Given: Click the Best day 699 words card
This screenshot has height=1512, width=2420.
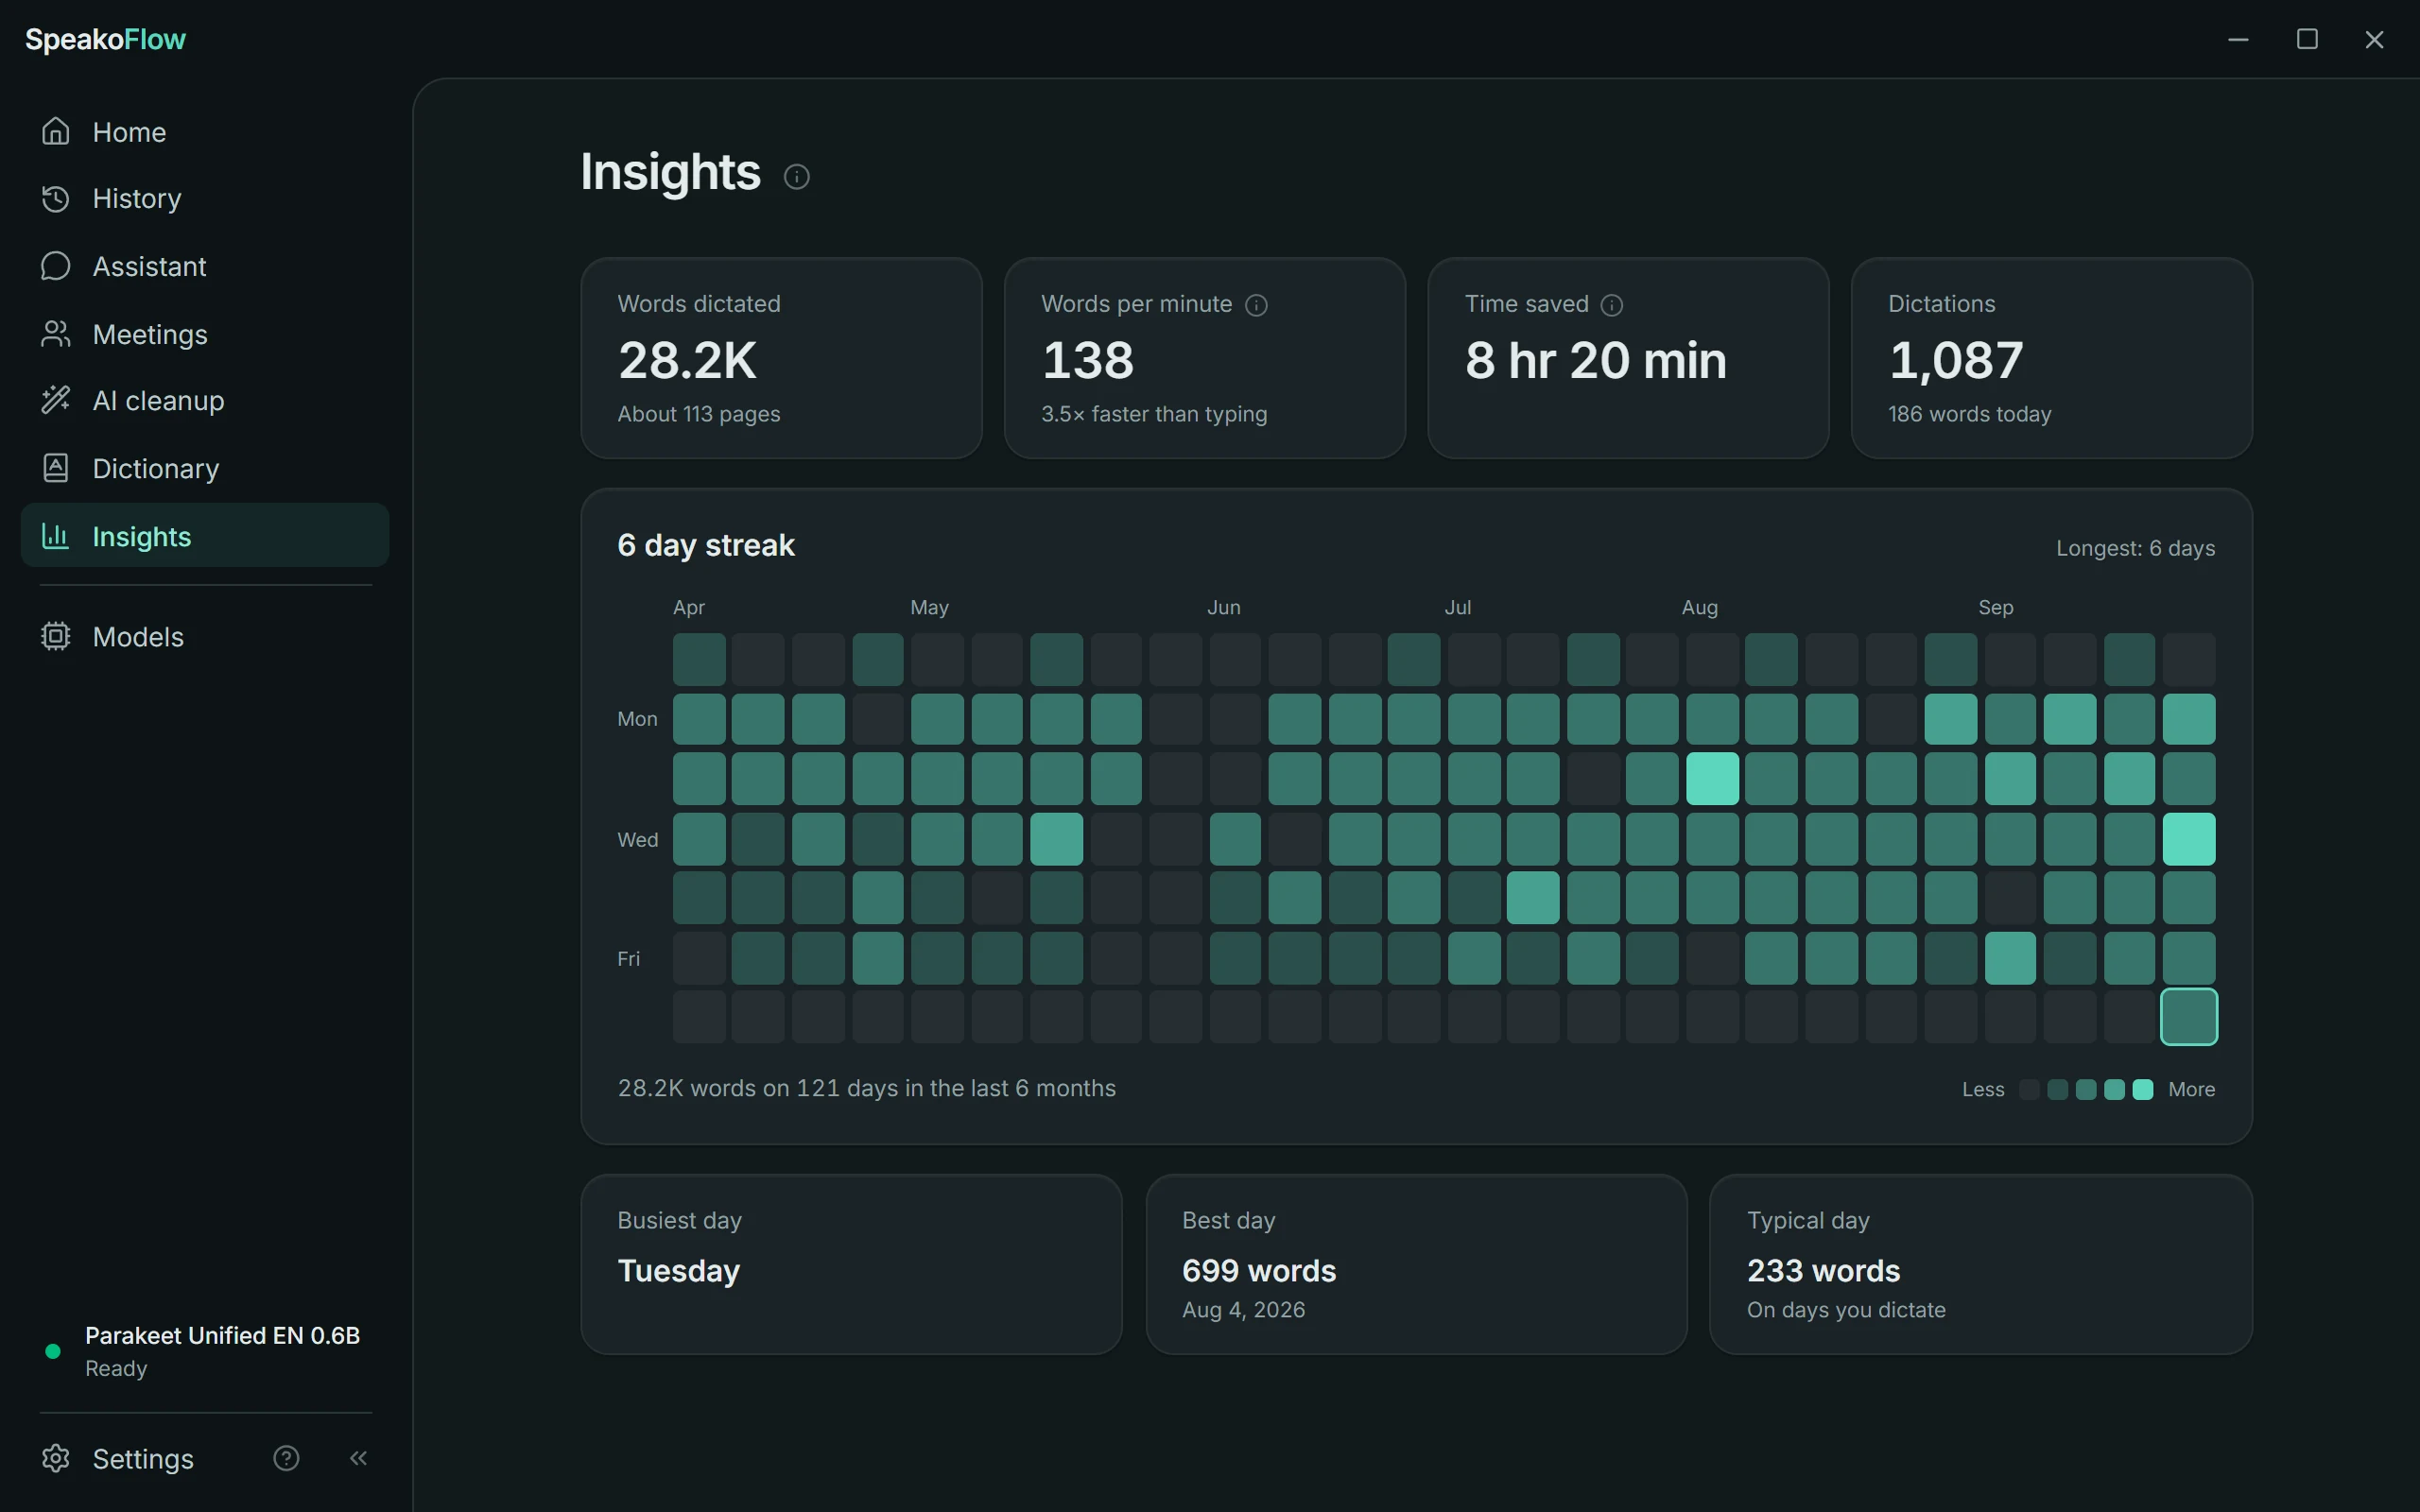Looking at the screenshot, I should (1416, 1264).
